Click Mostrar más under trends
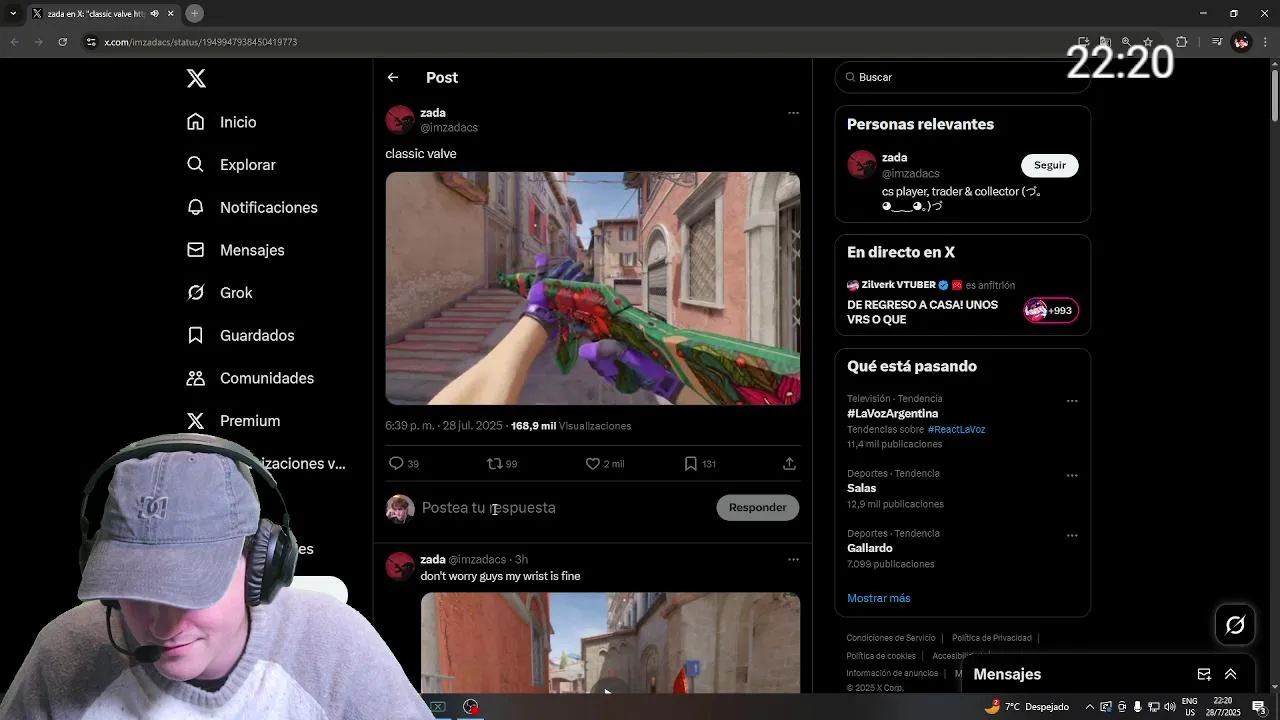Image resolution: width=1280 pixels, height=720 pixels. 879,598
